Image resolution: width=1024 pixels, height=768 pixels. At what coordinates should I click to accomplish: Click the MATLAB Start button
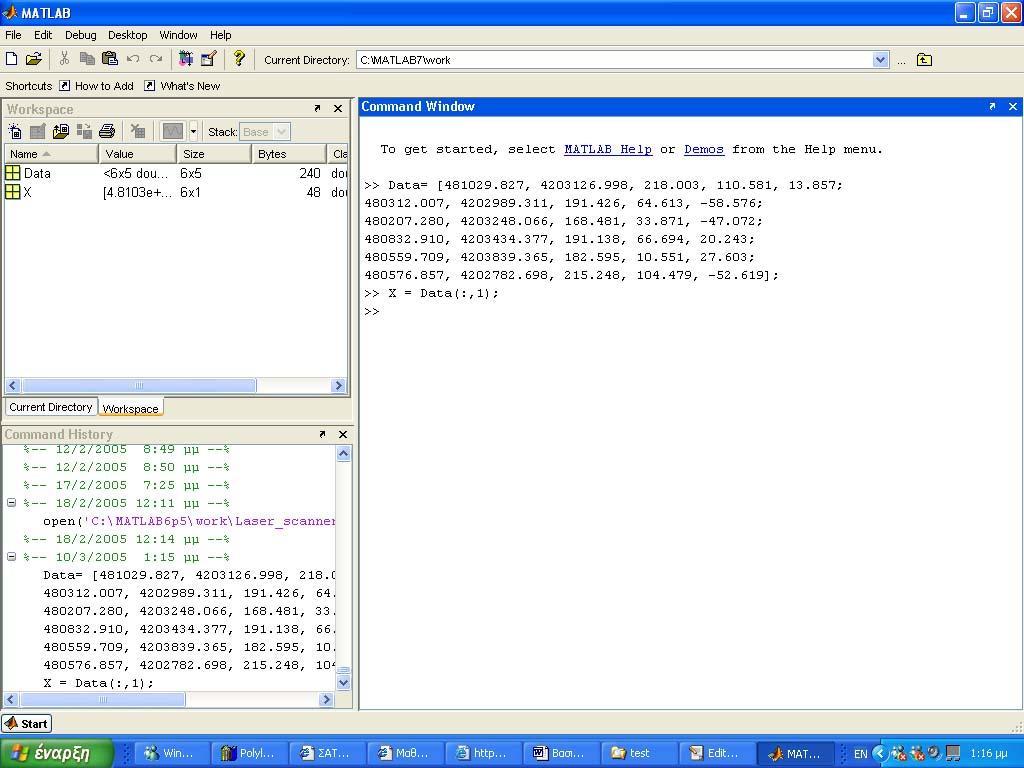27,724
